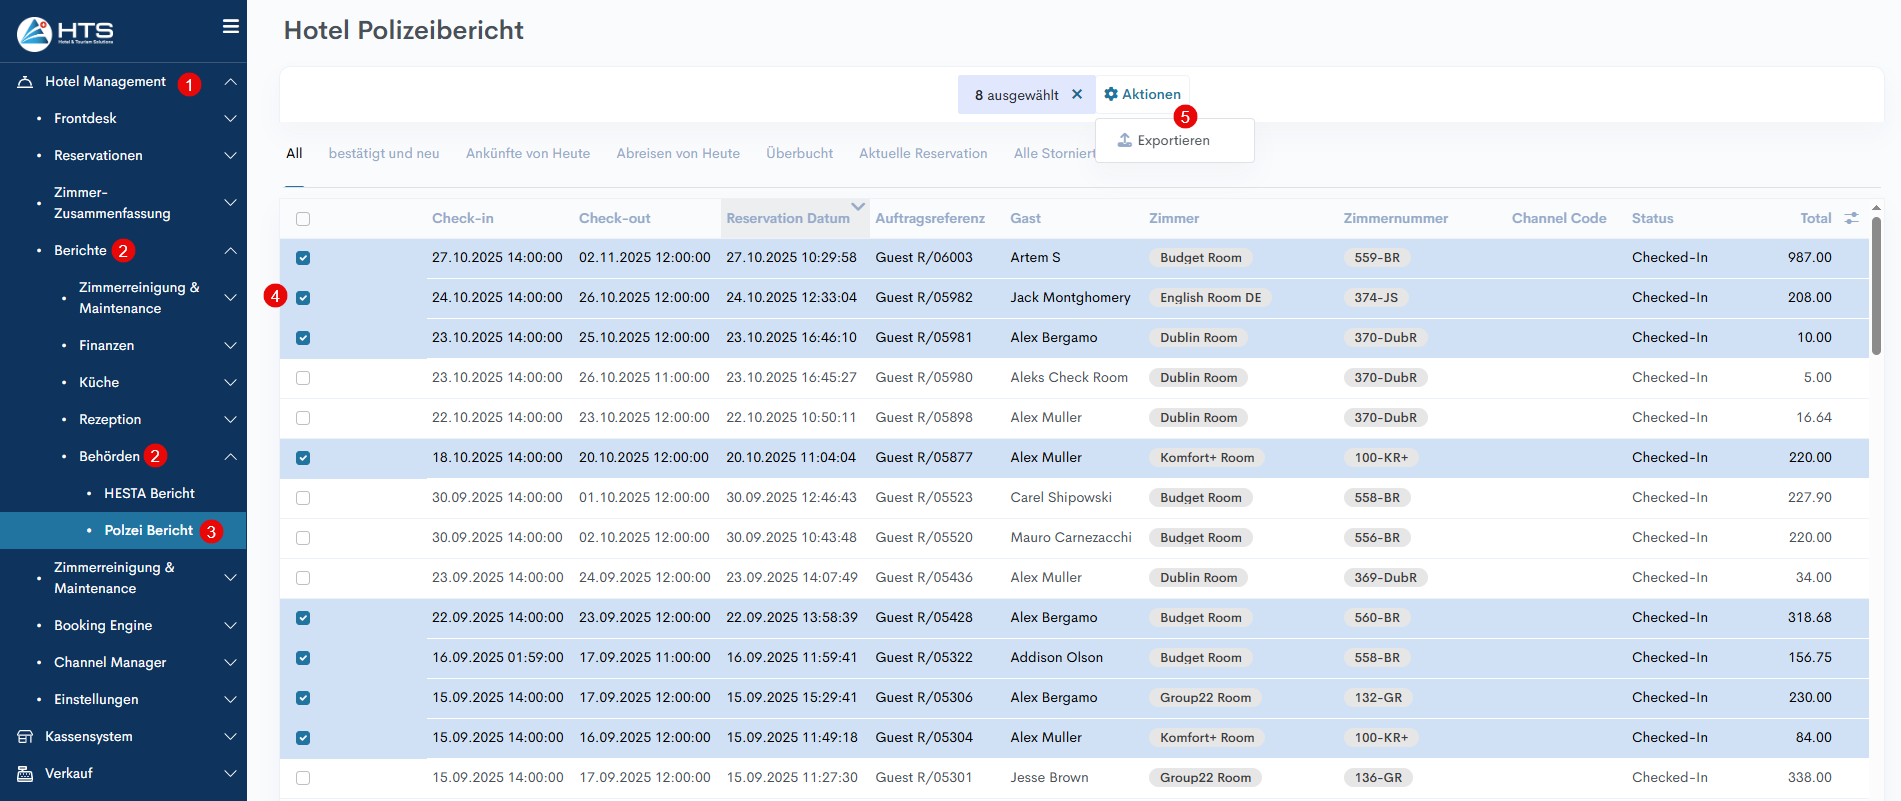Click the Reservation Datum sort arrow

[x=858, y=207]
